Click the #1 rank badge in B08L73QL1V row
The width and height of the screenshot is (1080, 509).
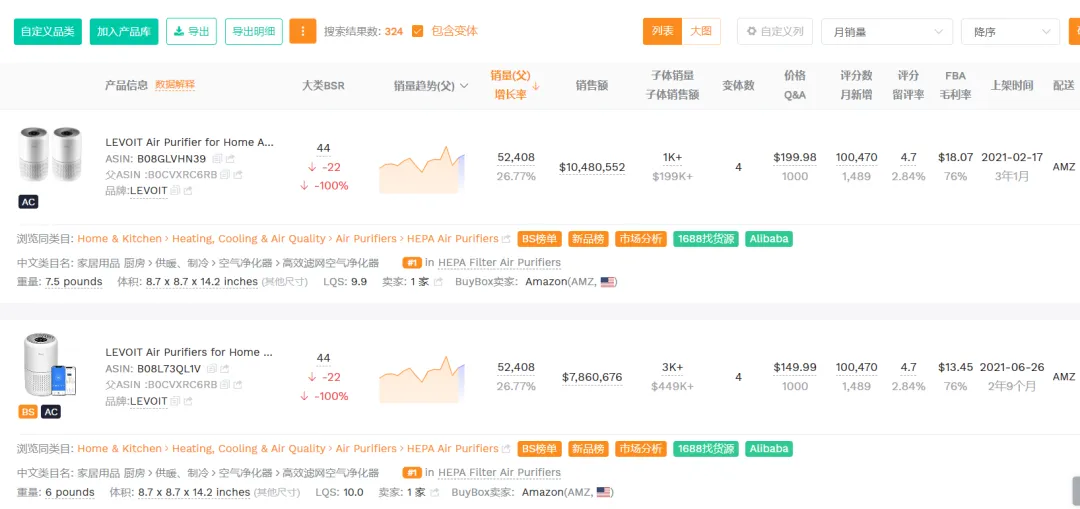coord(412,473)
